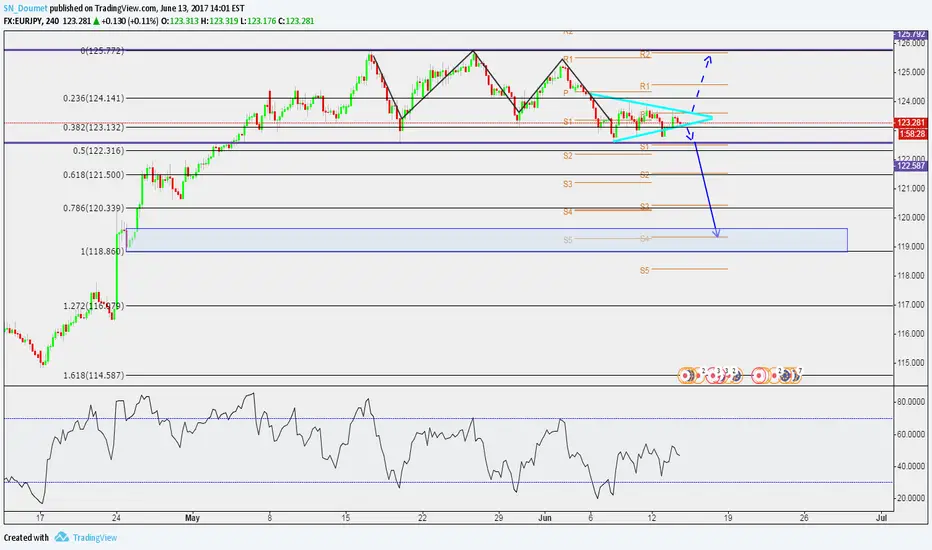The width and height of the screenshot is (932, 550).
Task: Click the 1.618(114.587) Fibonacci extension label
Action: [x=41, y=375]
